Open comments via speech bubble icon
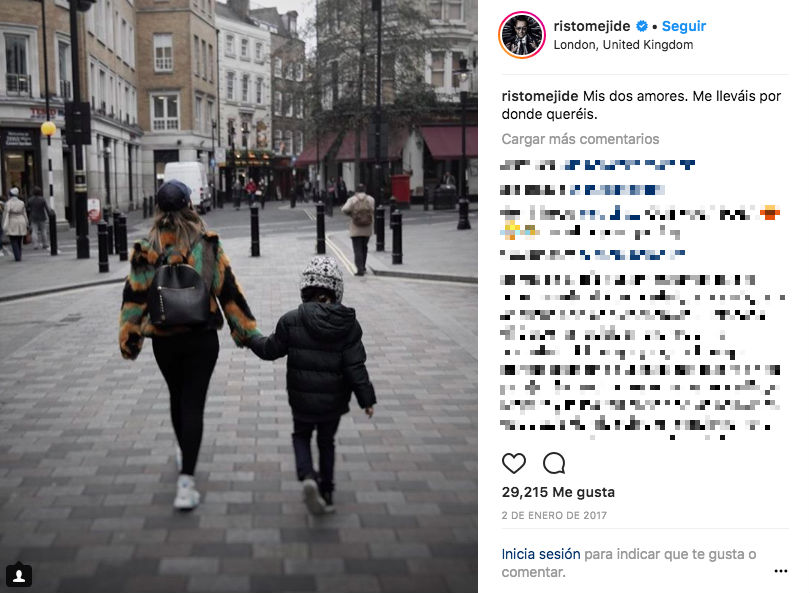810x593 pixels. [554, 463]
